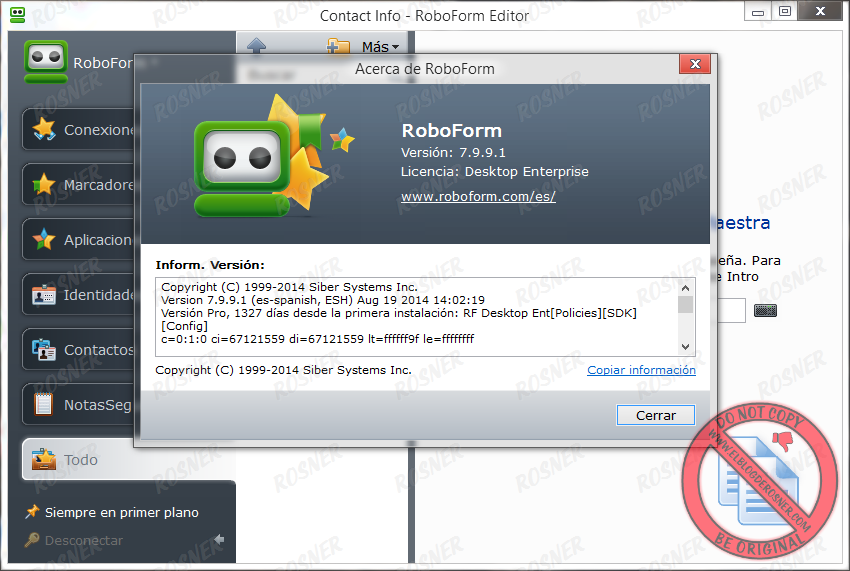The image size is (850, 571).
Task: Open the Identidades category
Action: (78, 294)
